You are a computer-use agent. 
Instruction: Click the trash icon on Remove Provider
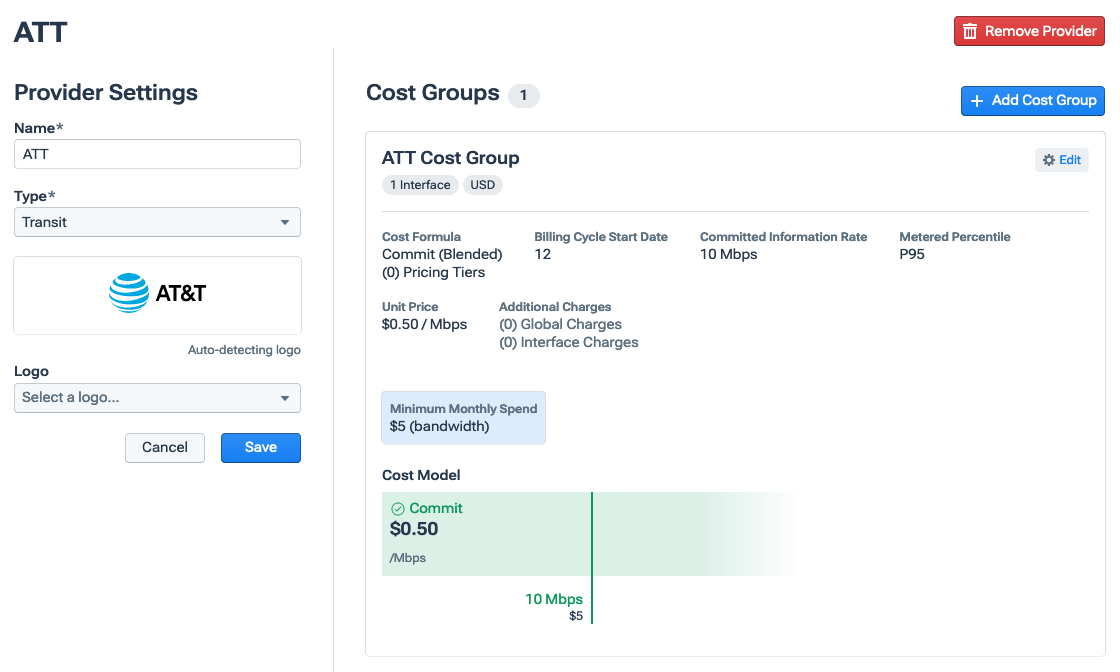click(969, 31)
